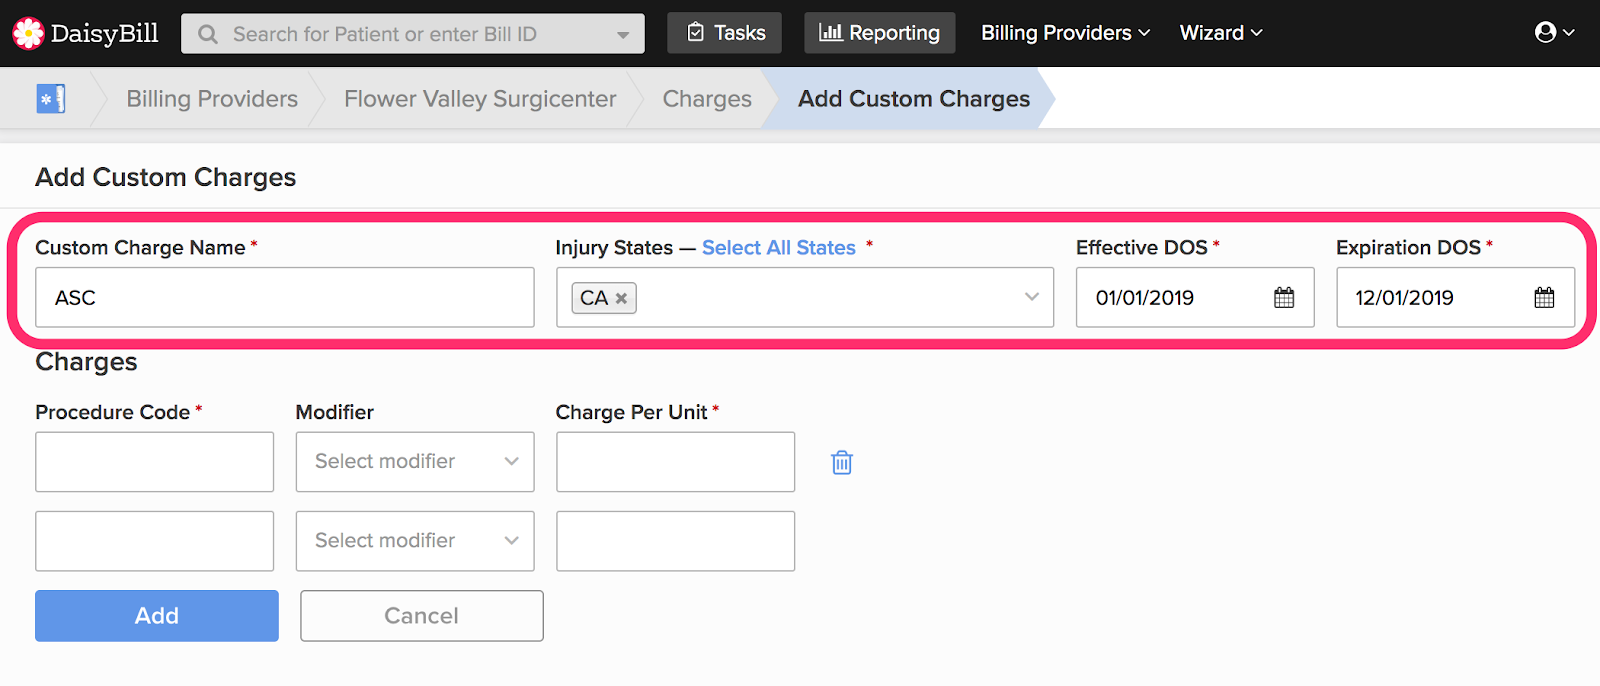Open first row Select modifier dropdown
Viewport: 1600px width, 686px height.
(415, 462)
